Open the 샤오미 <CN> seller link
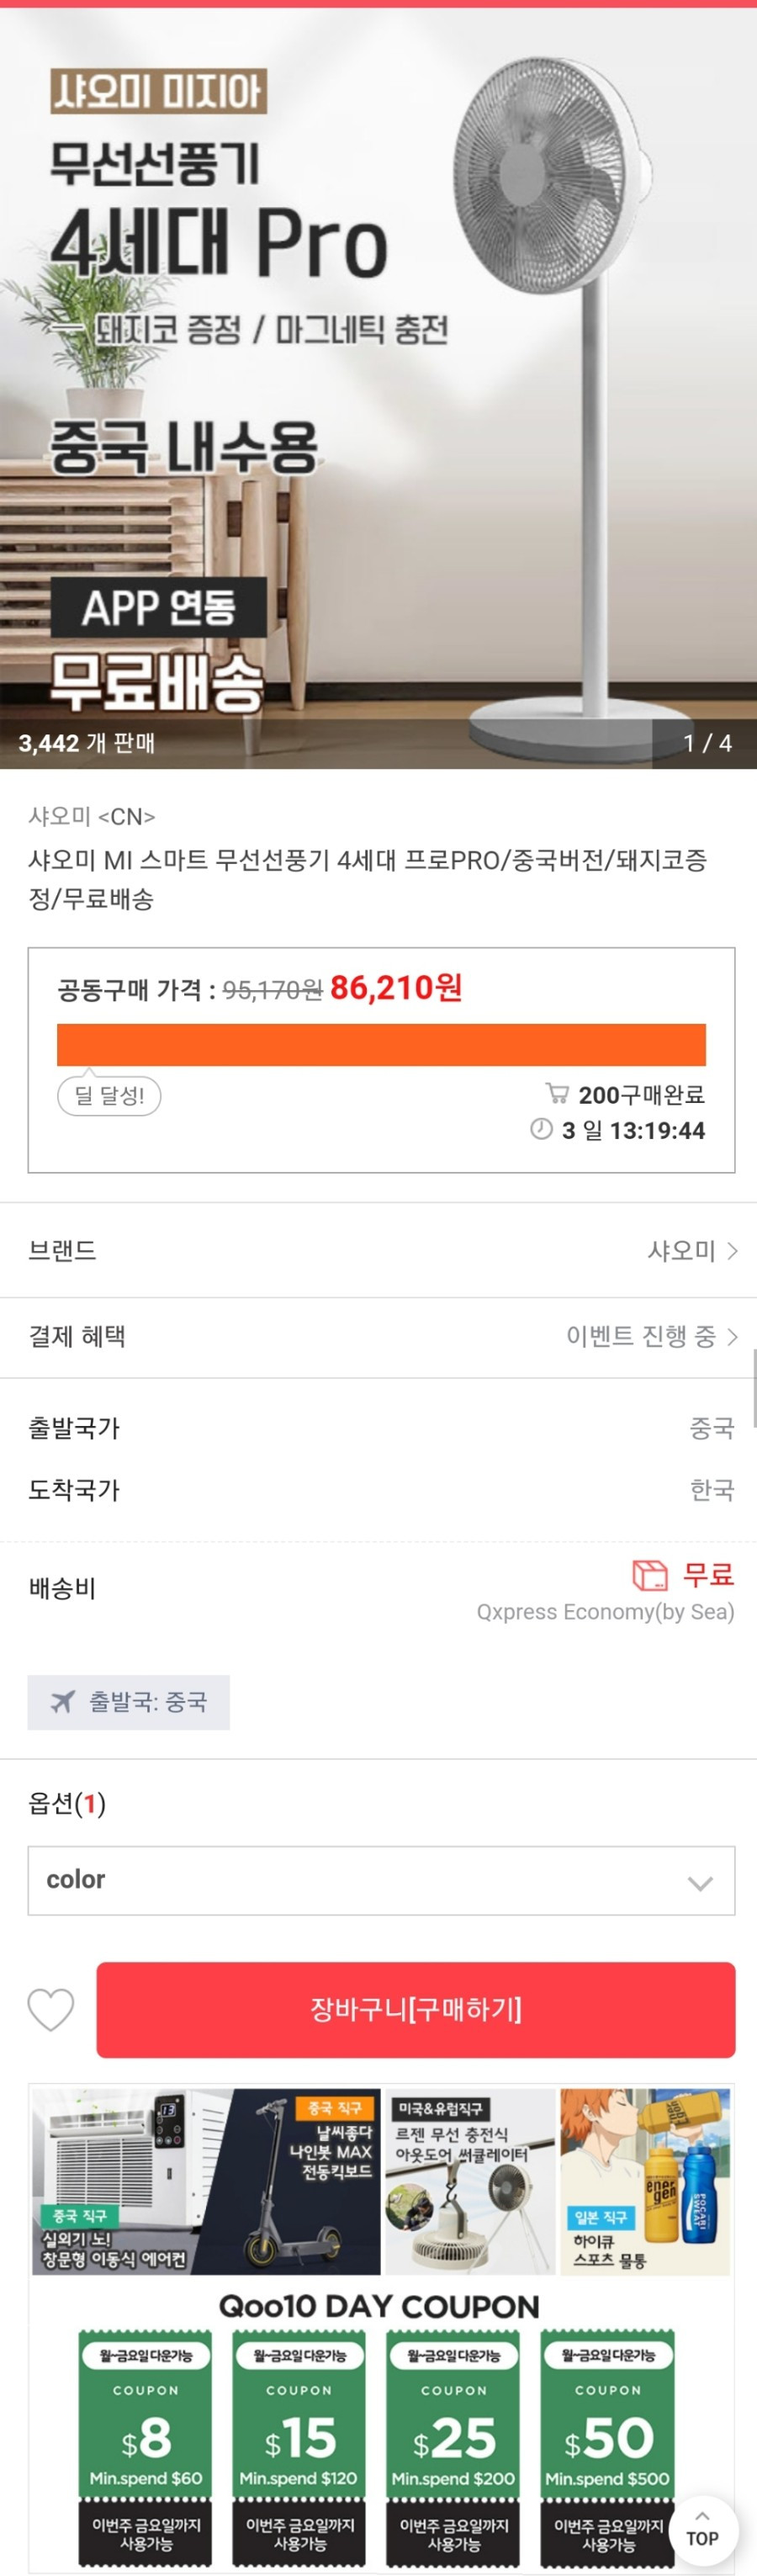This screenshot has width=757, height=2576. point(92,816)
